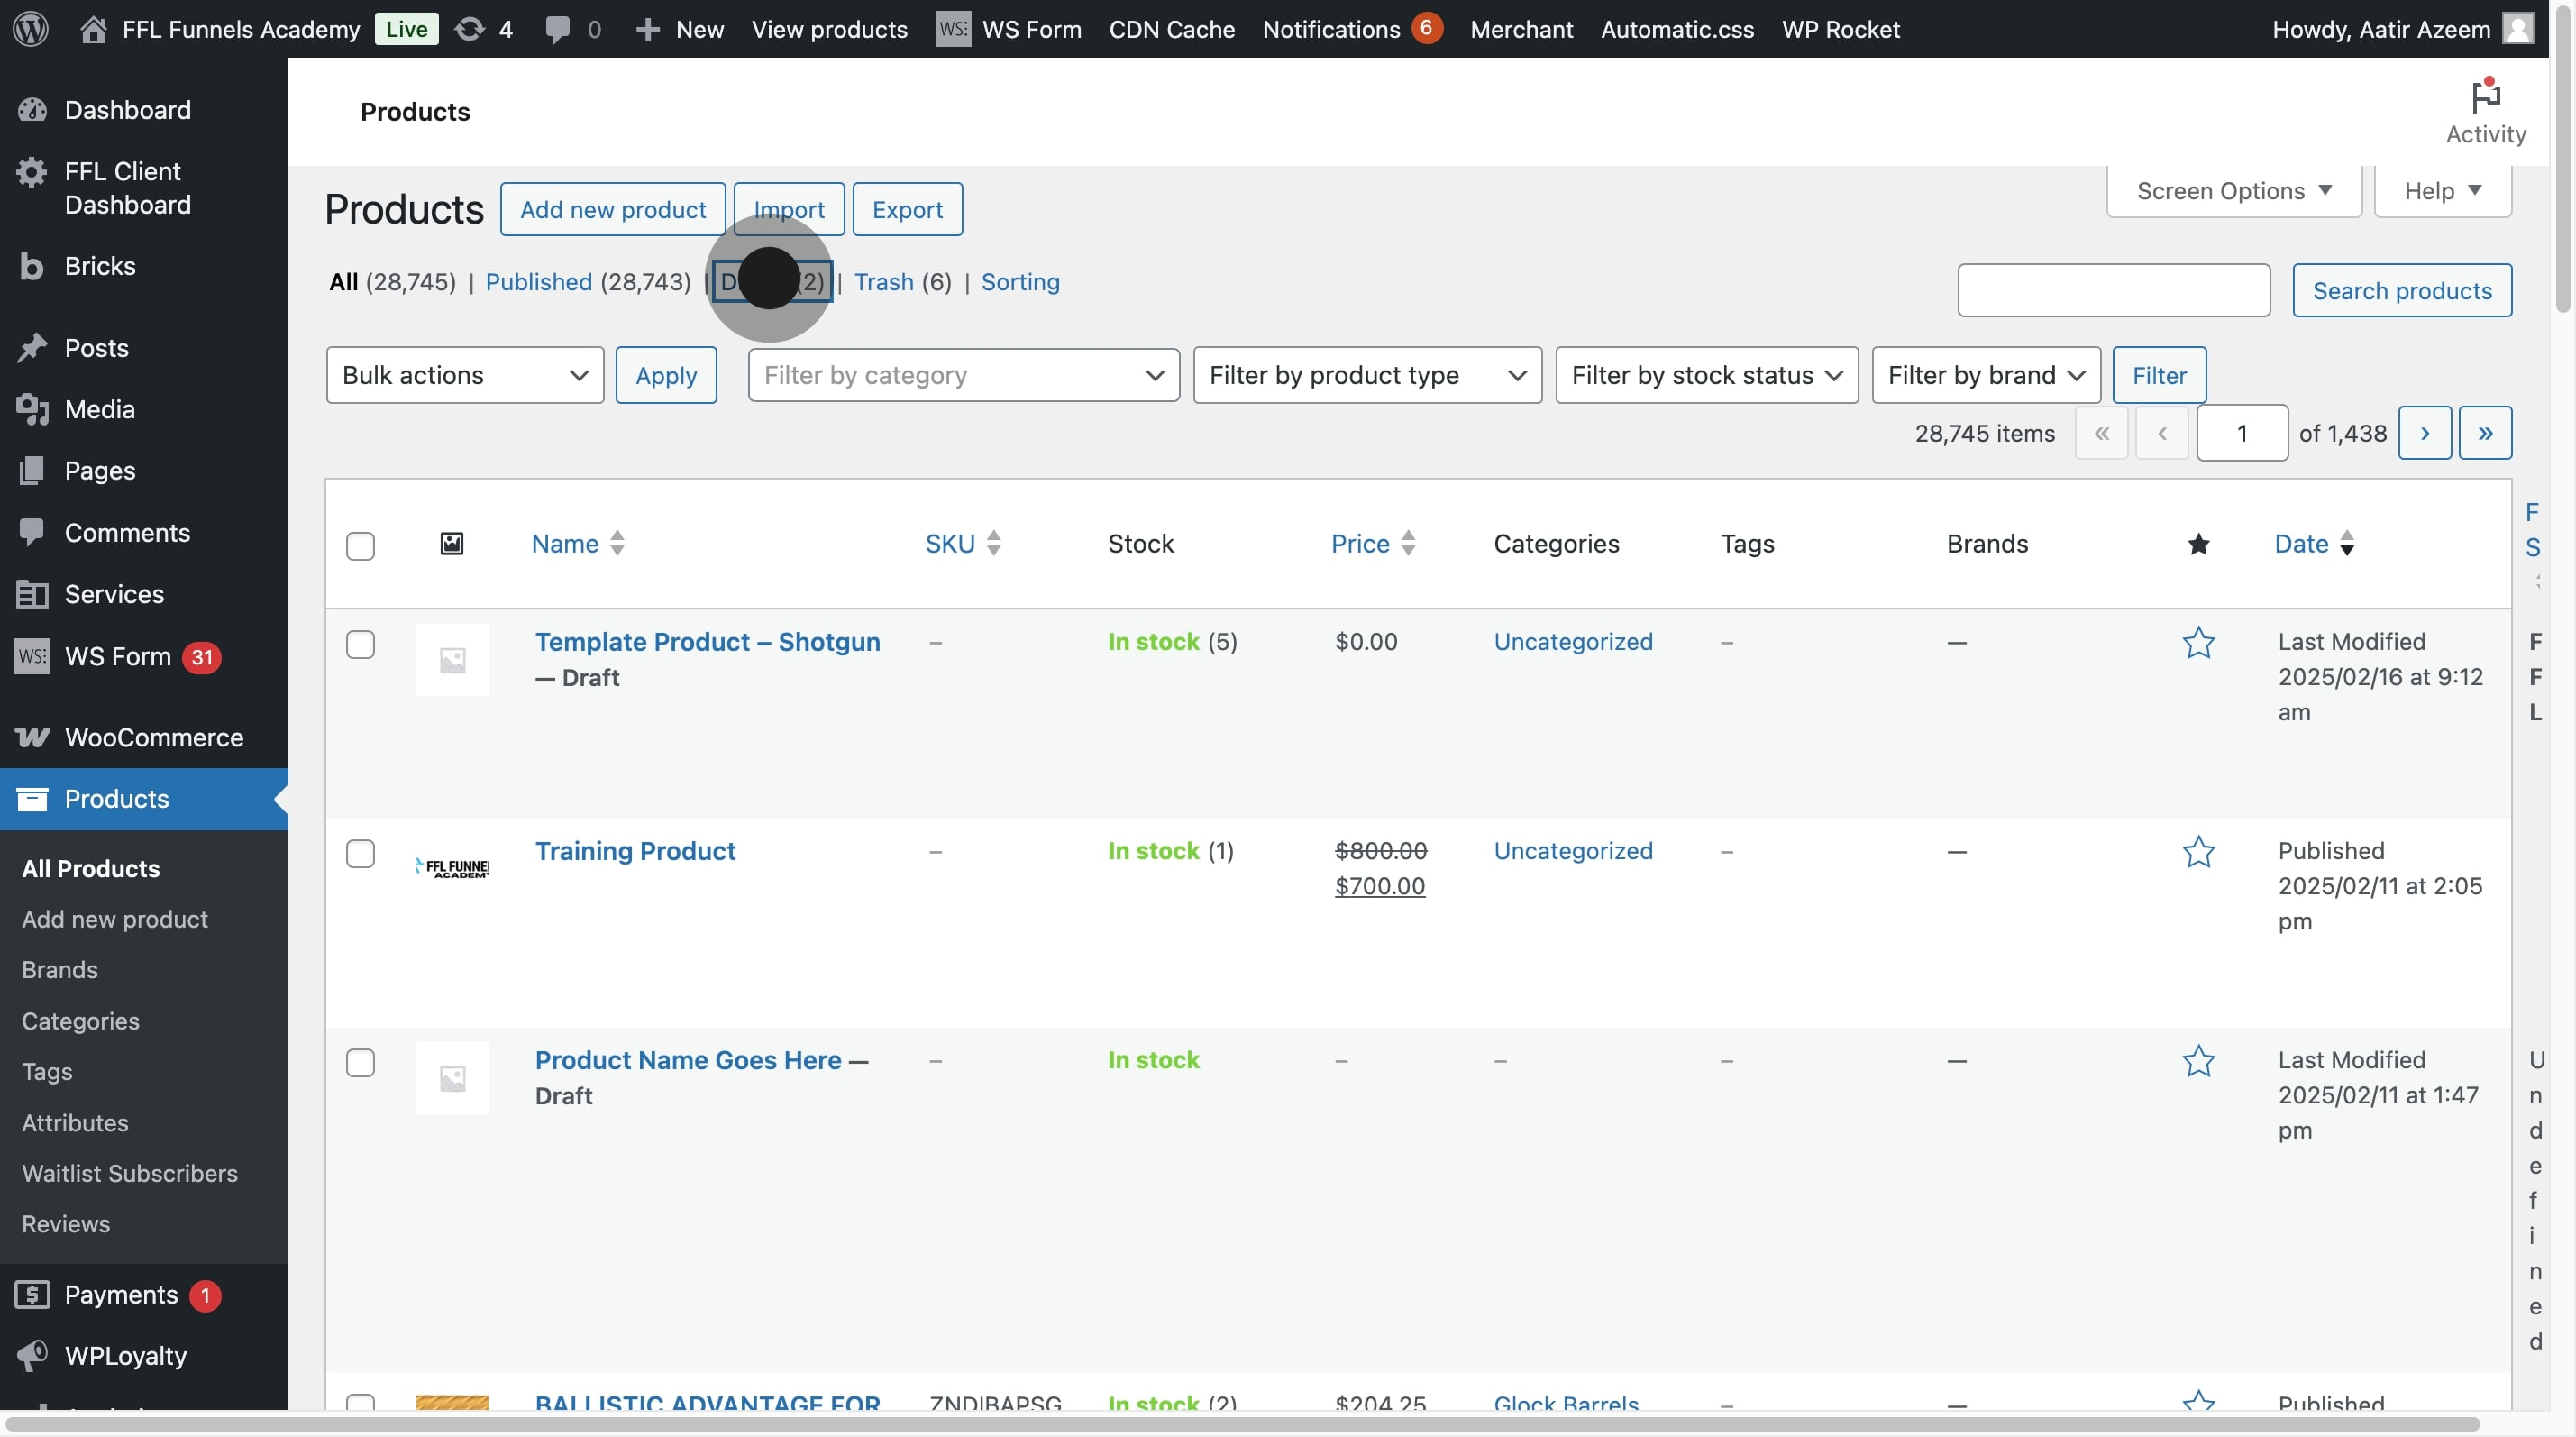Check the select all products checkbox

(x=360, y=546)
